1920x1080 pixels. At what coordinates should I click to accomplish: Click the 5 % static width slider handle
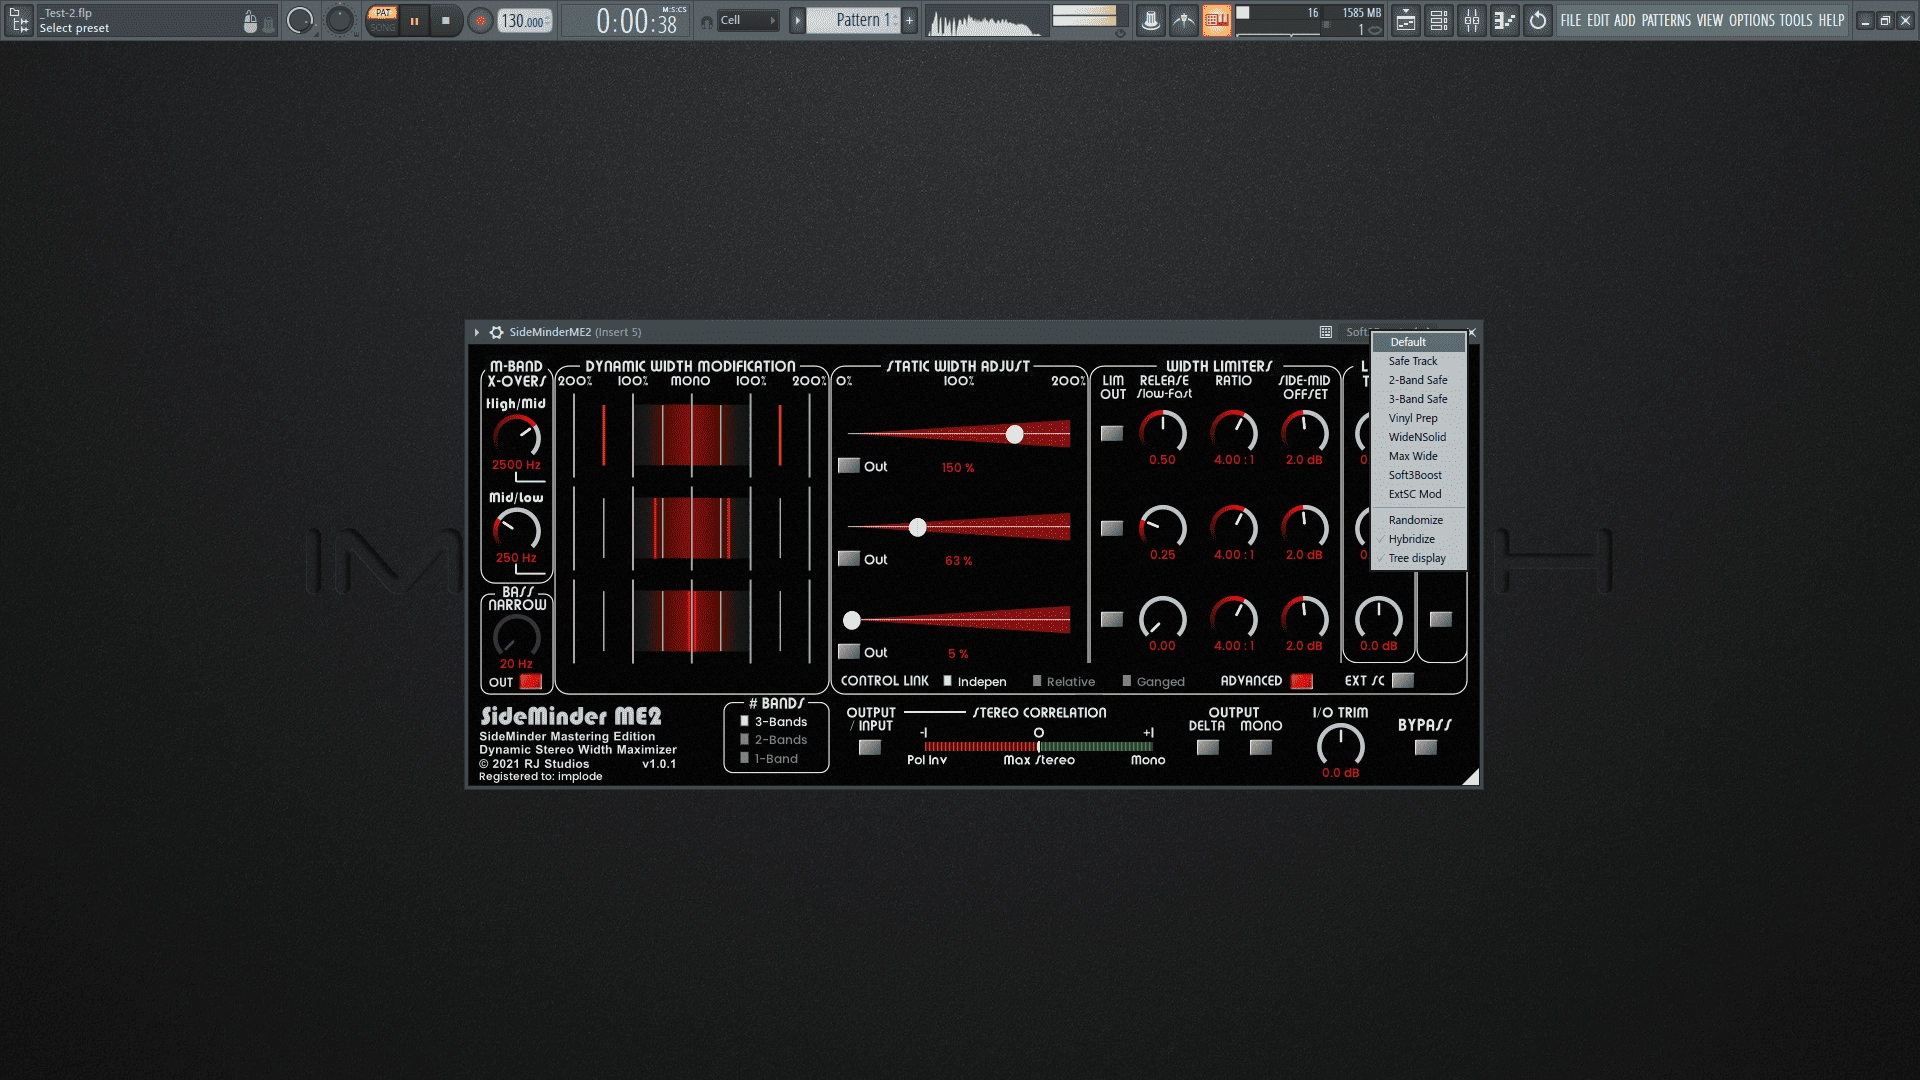tap(852, 620)
